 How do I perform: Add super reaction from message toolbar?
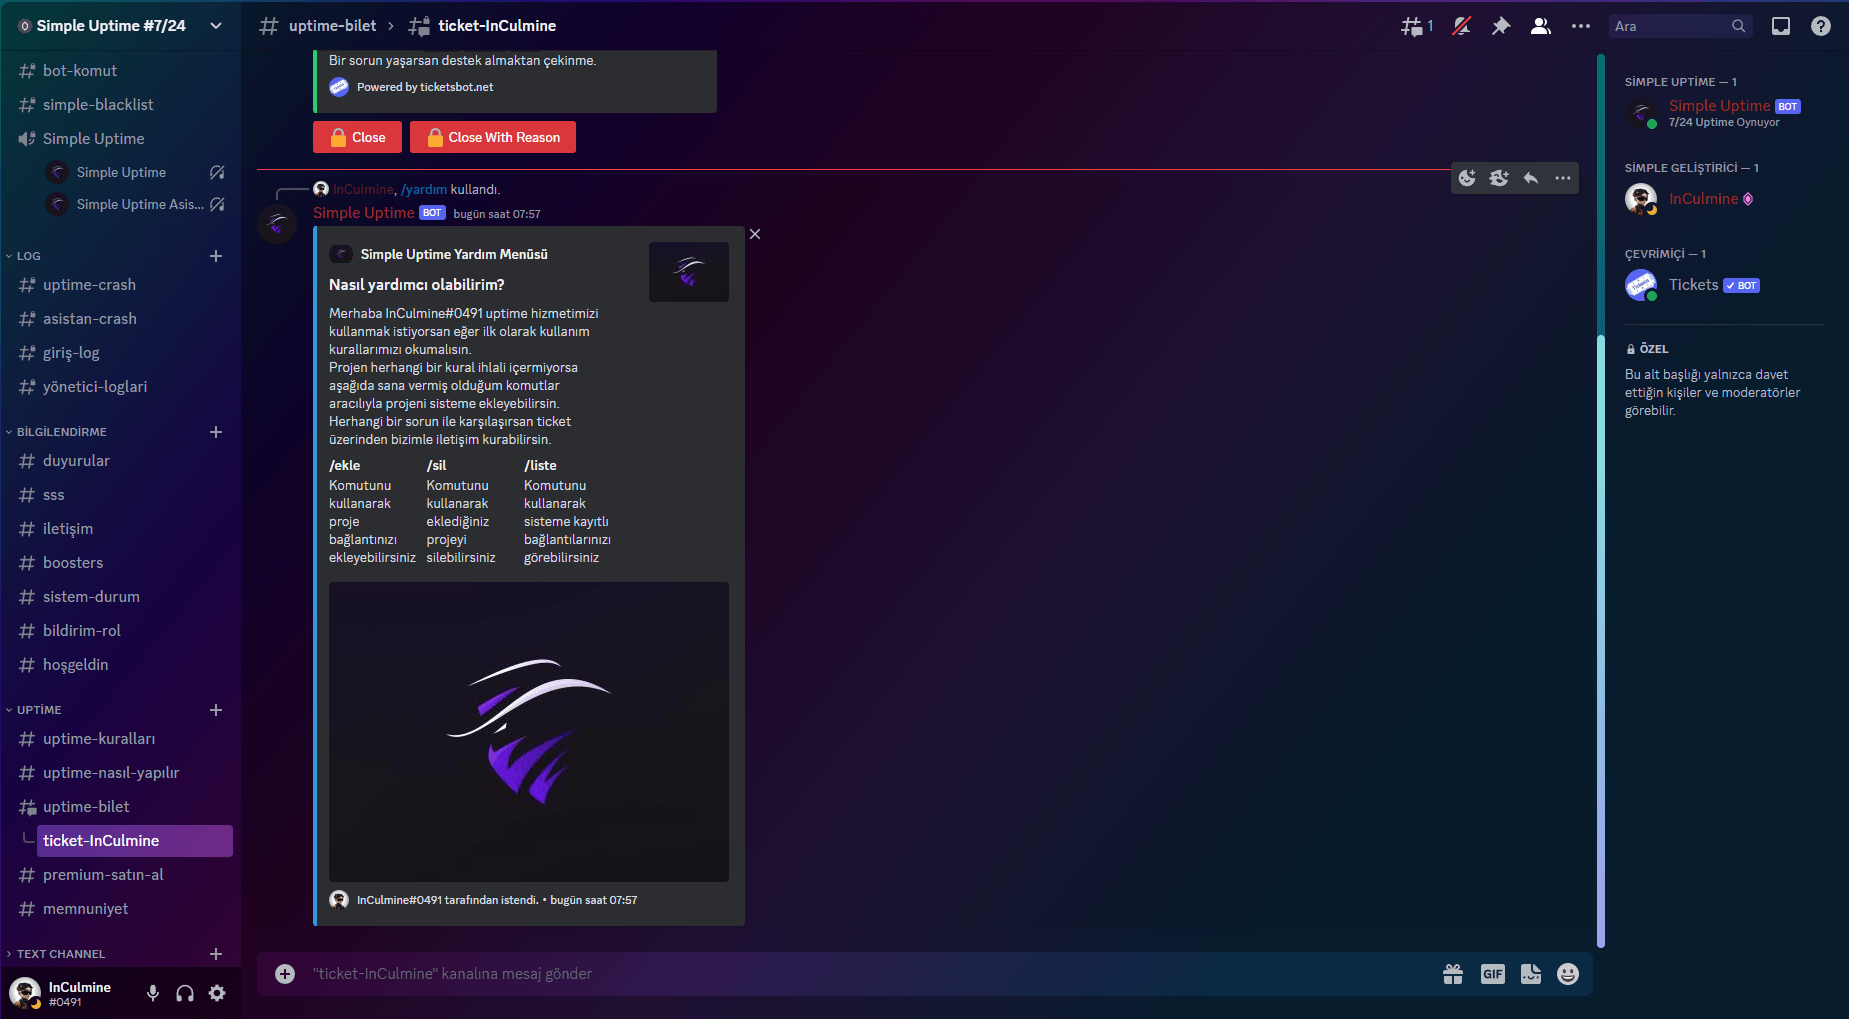(x=1499, y=178)
